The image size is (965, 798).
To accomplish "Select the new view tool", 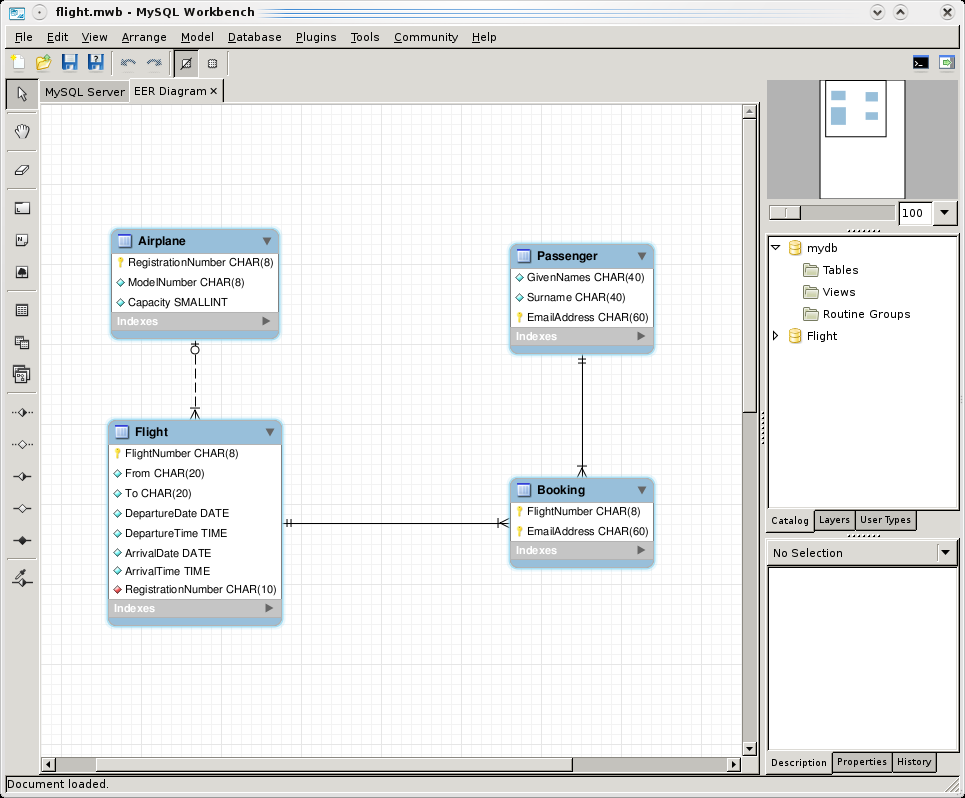I will [x=22, y=342].
